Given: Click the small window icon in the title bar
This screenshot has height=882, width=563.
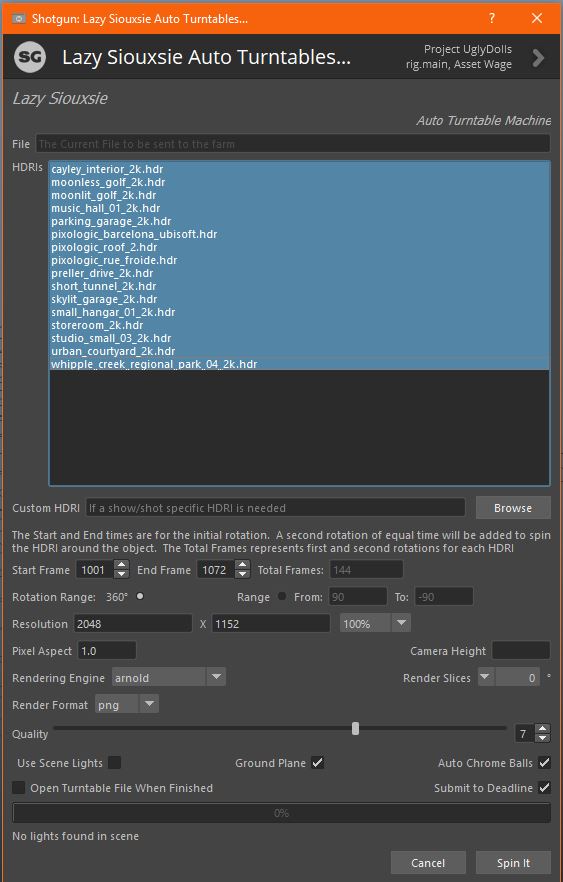Looking at the screenshot, I should tap(19, 19).
